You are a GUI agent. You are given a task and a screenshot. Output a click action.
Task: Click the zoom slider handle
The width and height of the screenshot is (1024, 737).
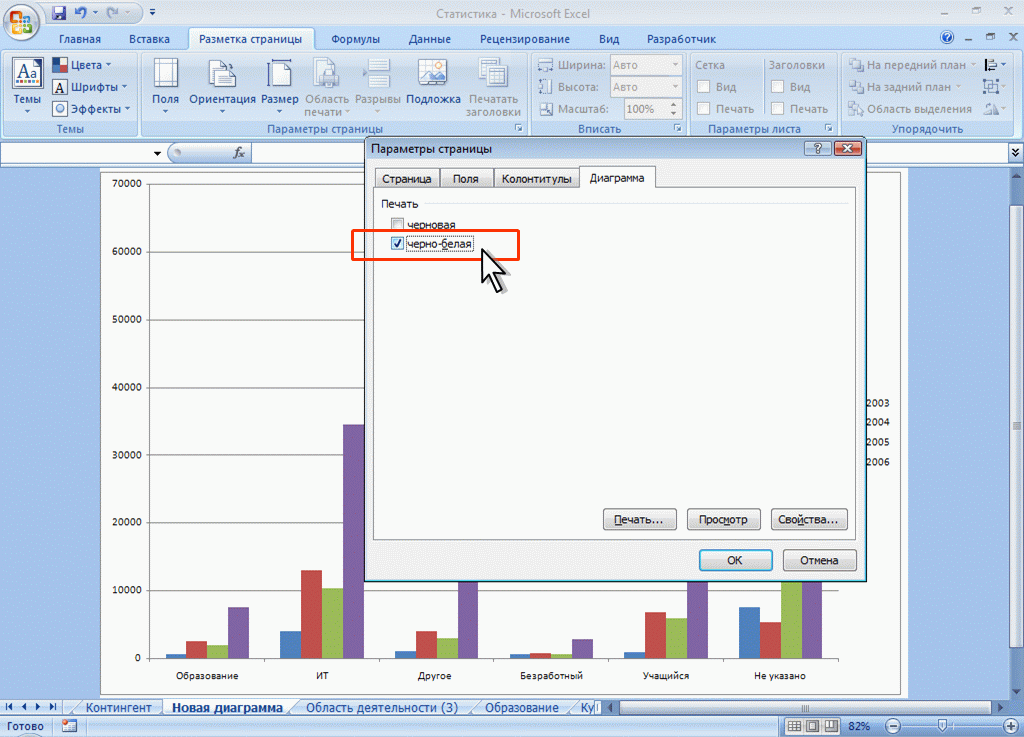pos(942,726)
